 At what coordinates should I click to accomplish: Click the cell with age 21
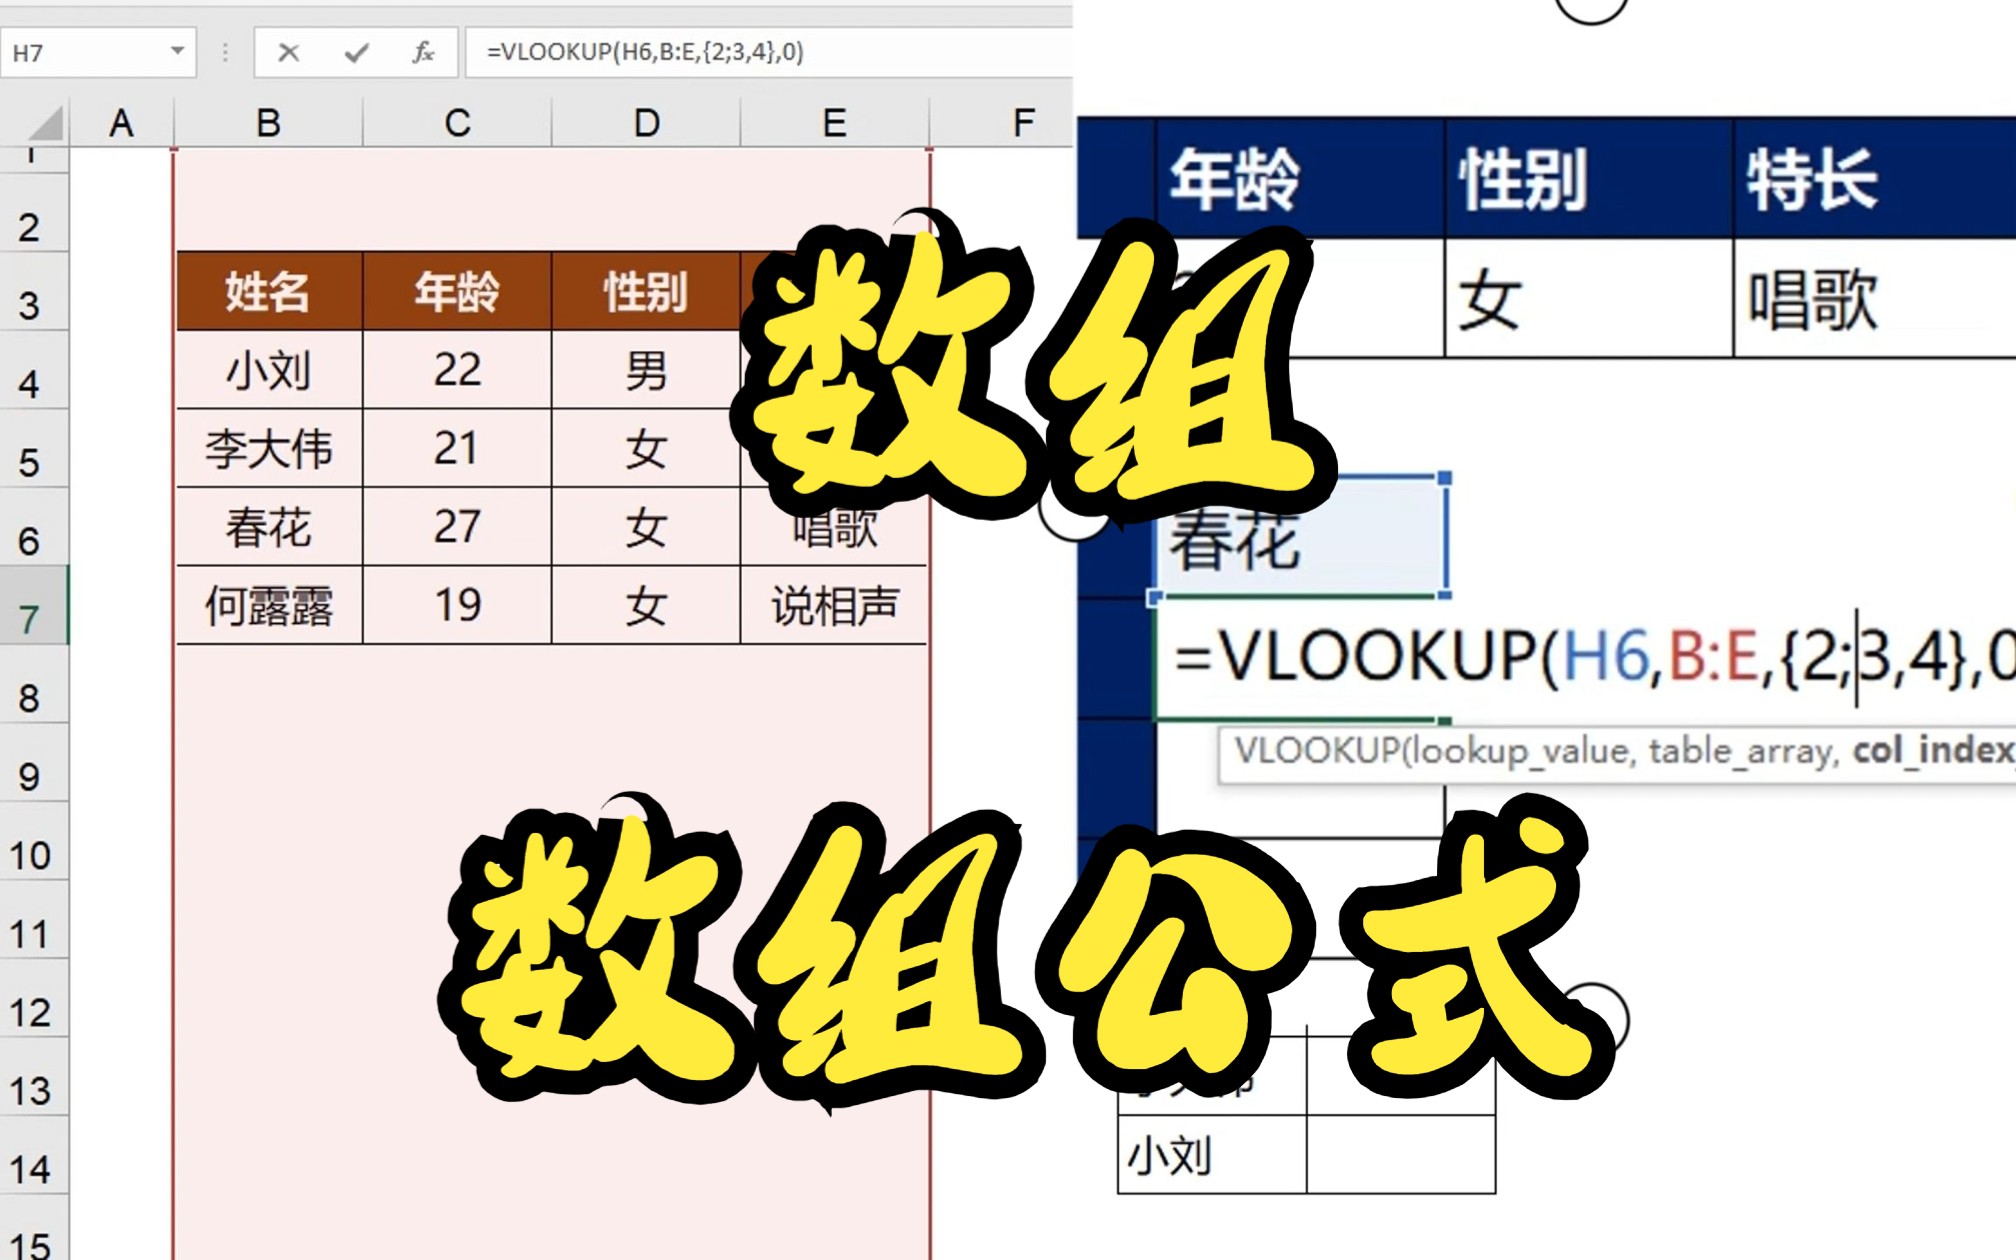pos(457,448)
